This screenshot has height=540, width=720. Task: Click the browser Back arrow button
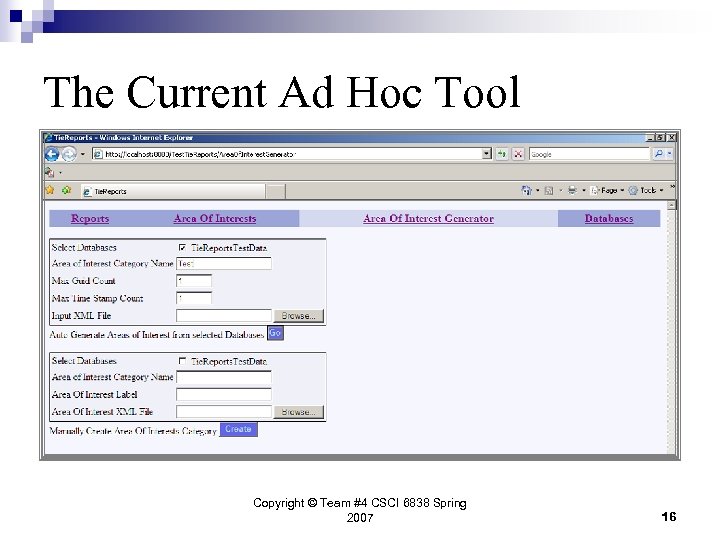tap(52, 154)
